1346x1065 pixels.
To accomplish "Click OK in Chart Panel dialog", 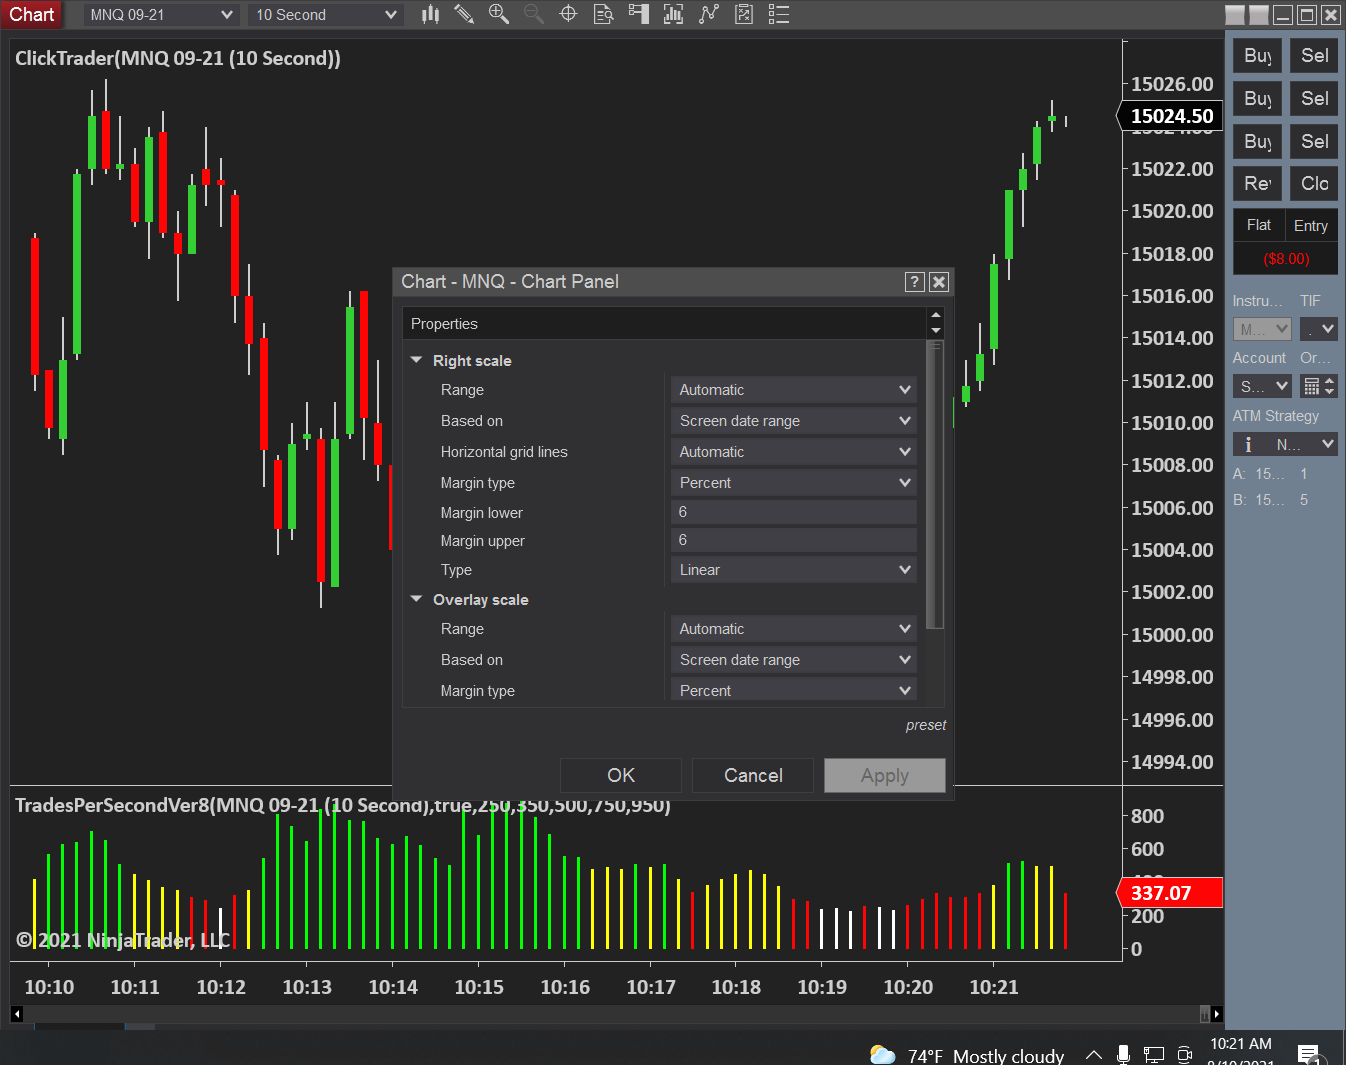I will tap(621, 775).
